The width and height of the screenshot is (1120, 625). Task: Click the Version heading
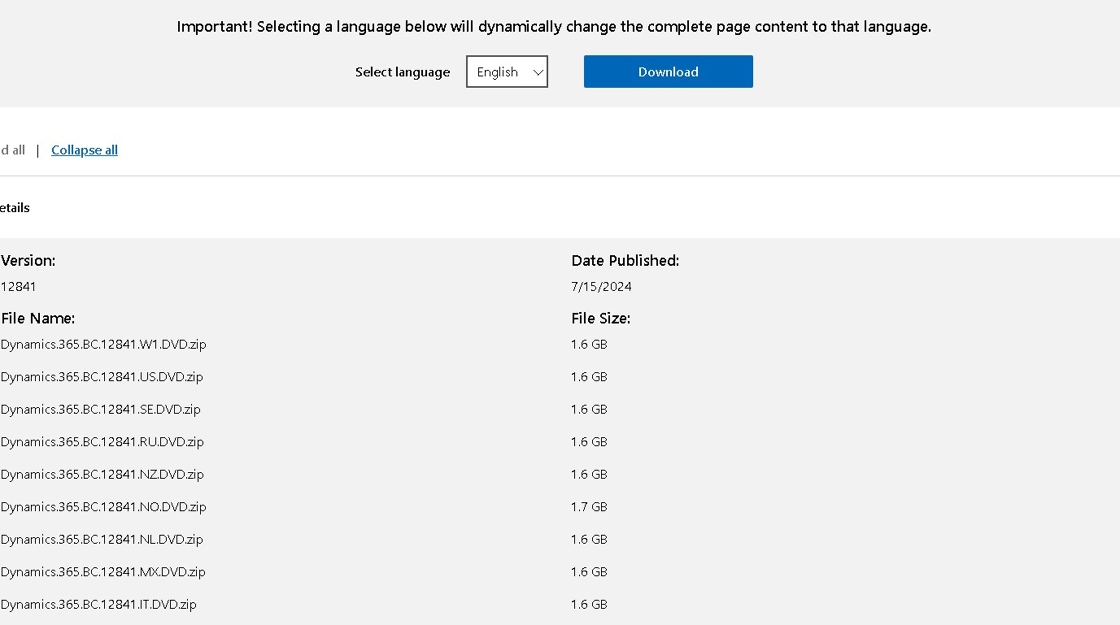28,261
